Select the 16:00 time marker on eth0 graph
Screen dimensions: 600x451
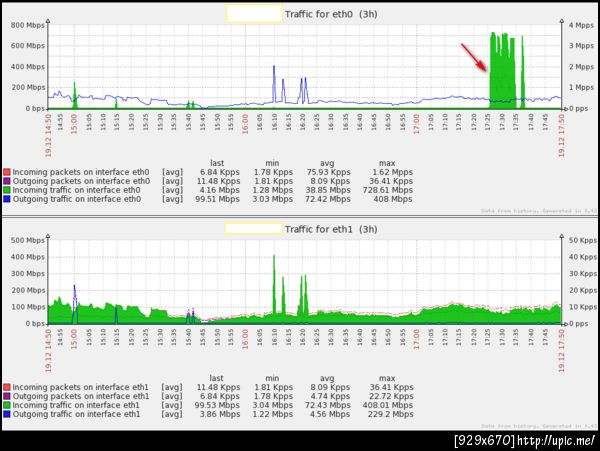click(x=245, y=124)
